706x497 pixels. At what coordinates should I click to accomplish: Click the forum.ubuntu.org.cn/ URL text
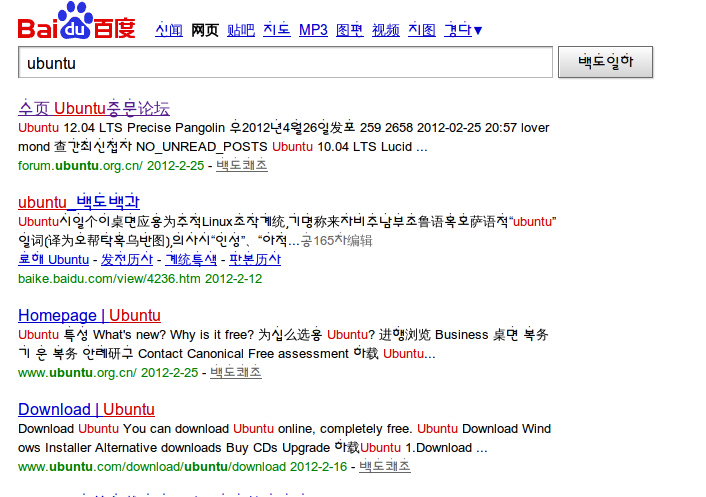point(80,166)
